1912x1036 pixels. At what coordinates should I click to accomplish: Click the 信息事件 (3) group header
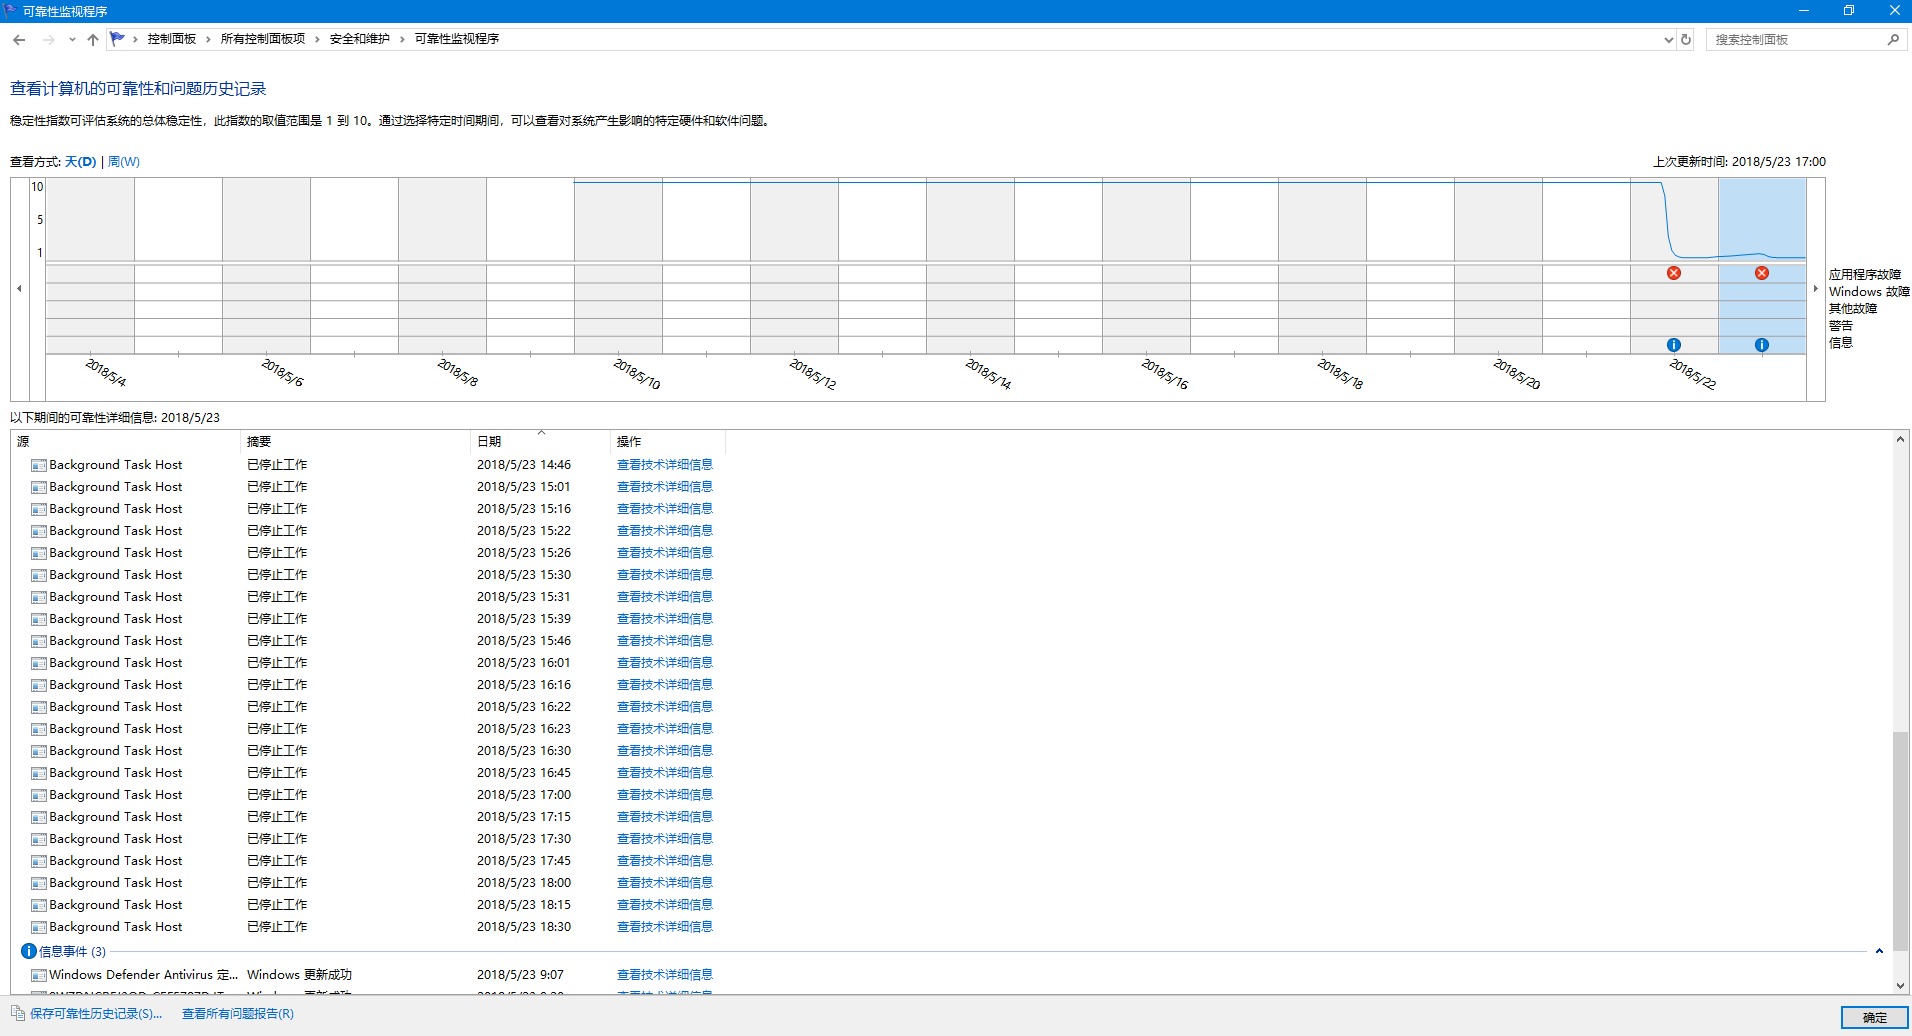coord(72,951)
